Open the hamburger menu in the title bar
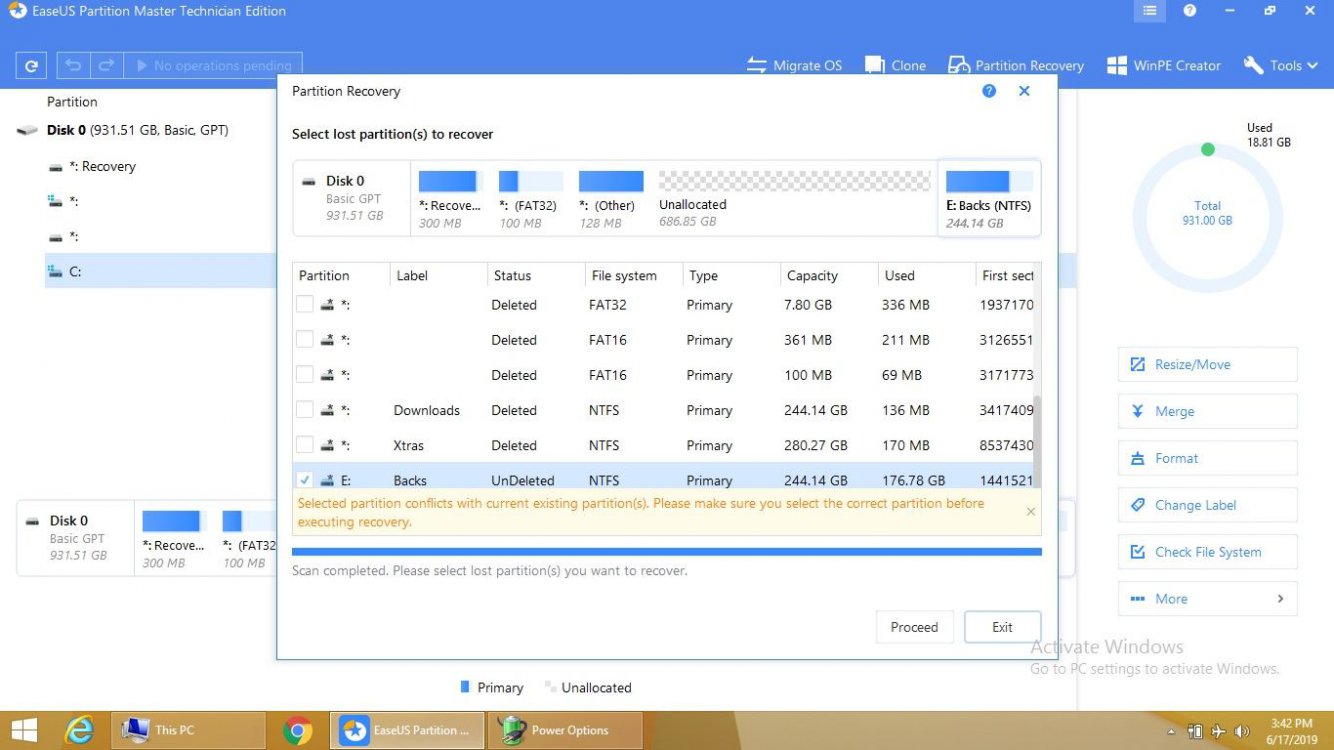 click(1150, 11)
